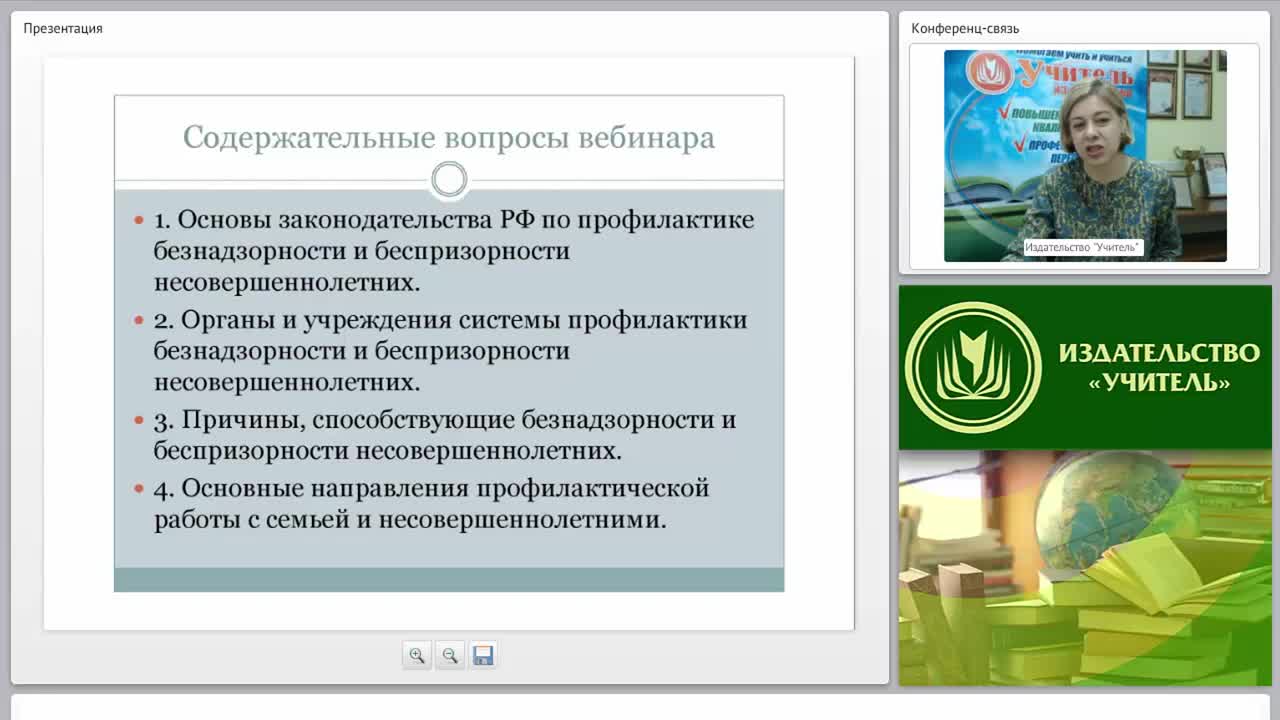The width and height of the screenshot is (1280, 720).
Task: Save the presentation with floppy disk icon
Action: click(483, 655)
